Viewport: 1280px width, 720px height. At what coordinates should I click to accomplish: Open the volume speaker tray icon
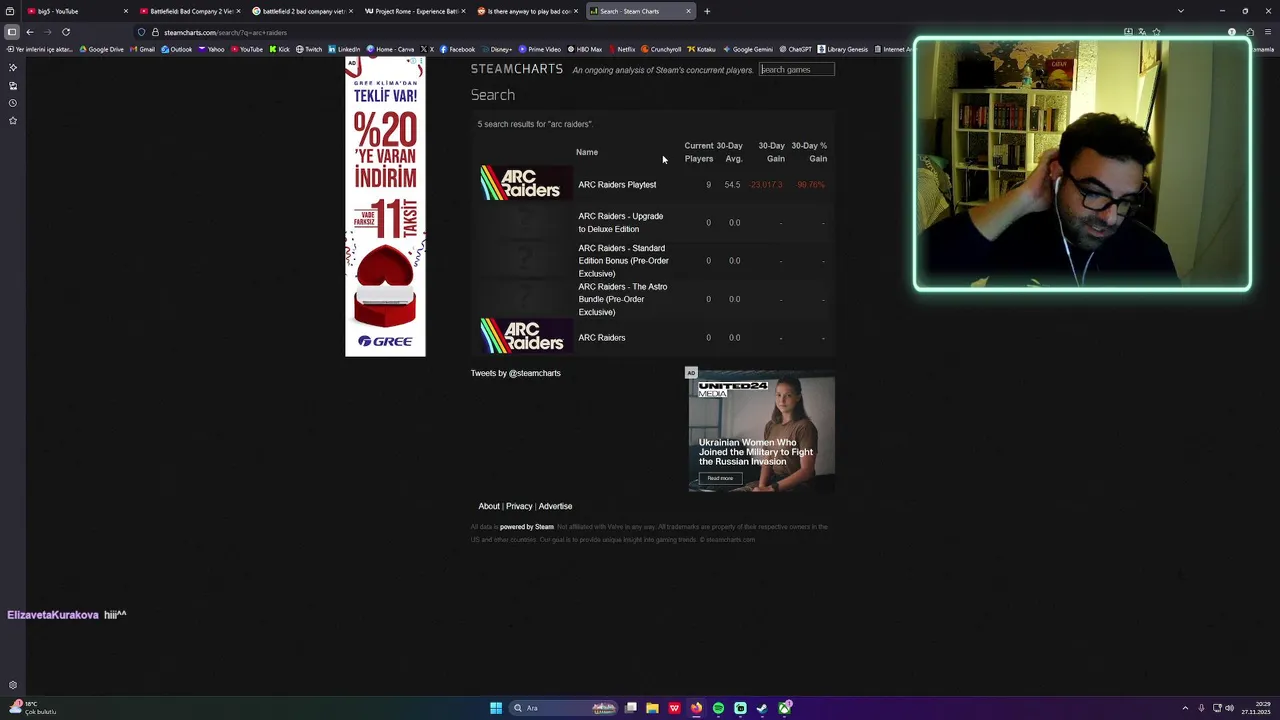pyautogui.click(x=1229, y=708)
